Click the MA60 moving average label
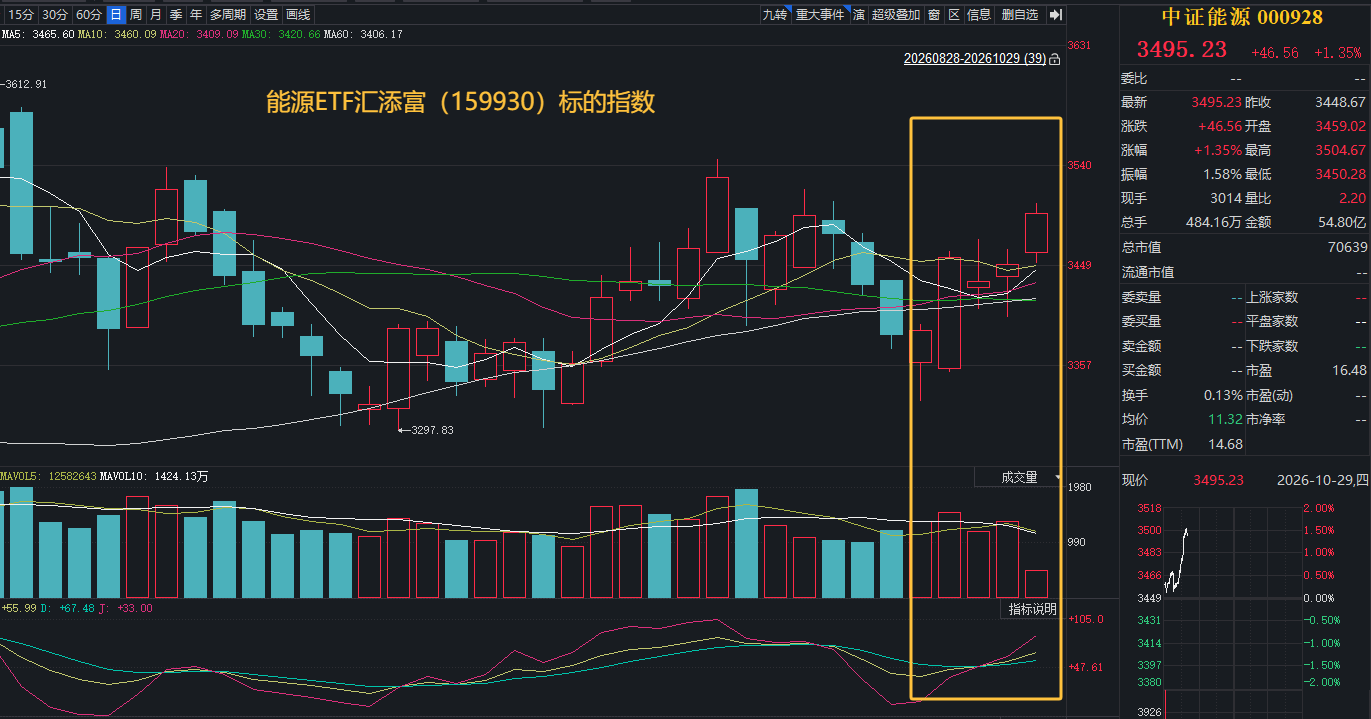Viewport: 1371px width, 719px height. (x=364, y=34)
